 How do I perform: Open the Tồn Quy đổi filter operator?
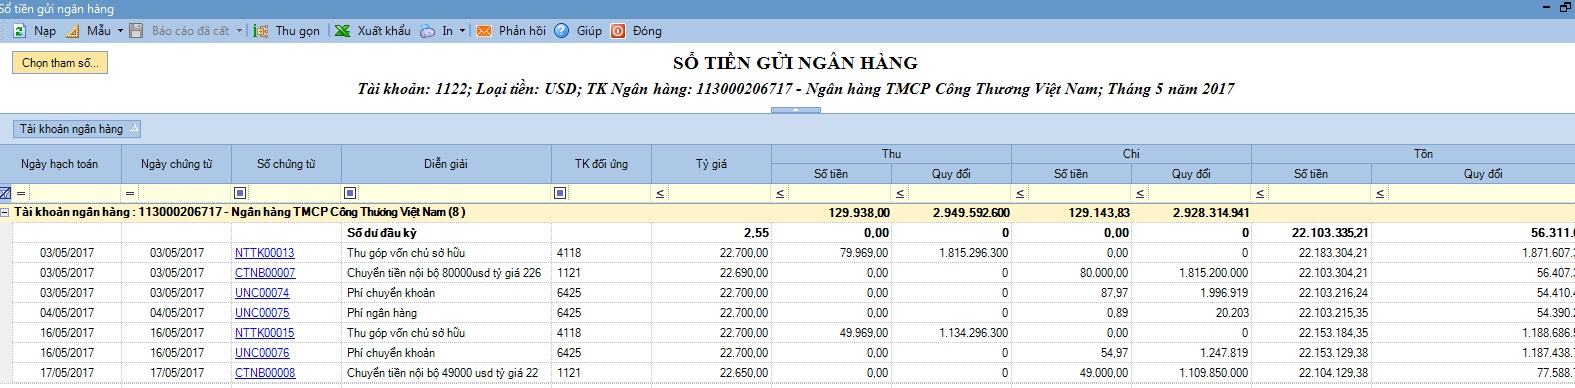pyautogui.click(x=1380, y=193)
